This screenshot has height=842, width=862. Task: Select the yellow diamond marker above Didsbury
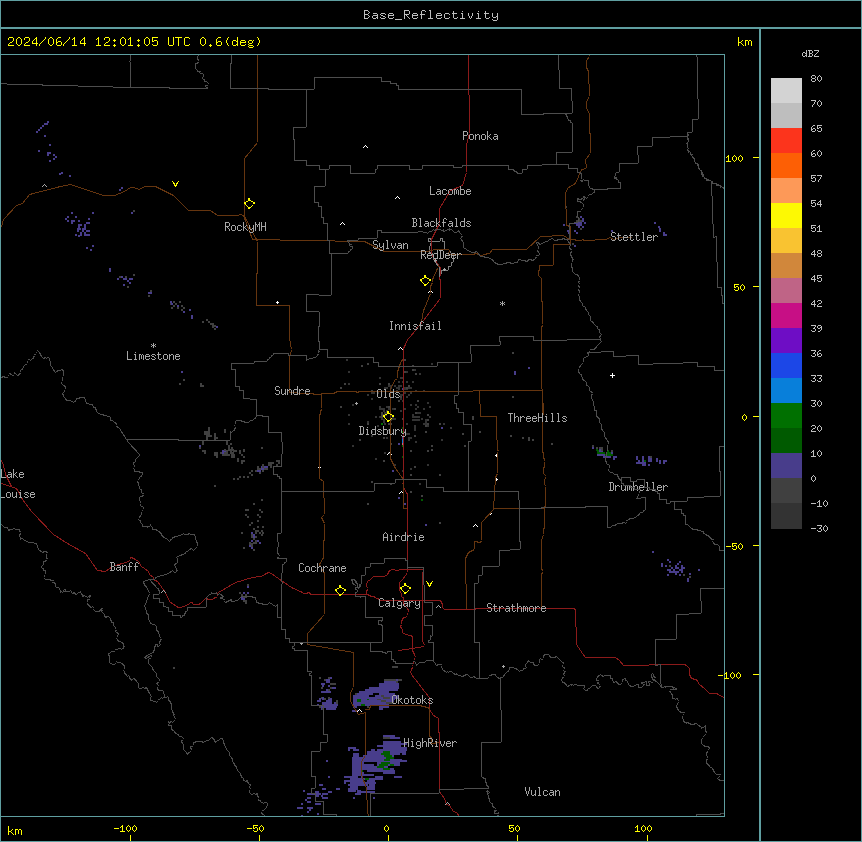(x=388, y=417)
